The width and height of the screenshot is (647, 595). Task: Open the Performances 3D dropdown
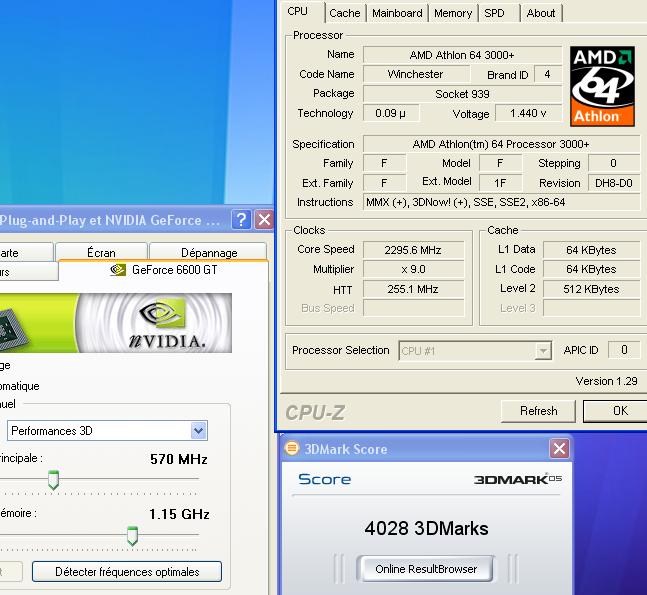107,431
